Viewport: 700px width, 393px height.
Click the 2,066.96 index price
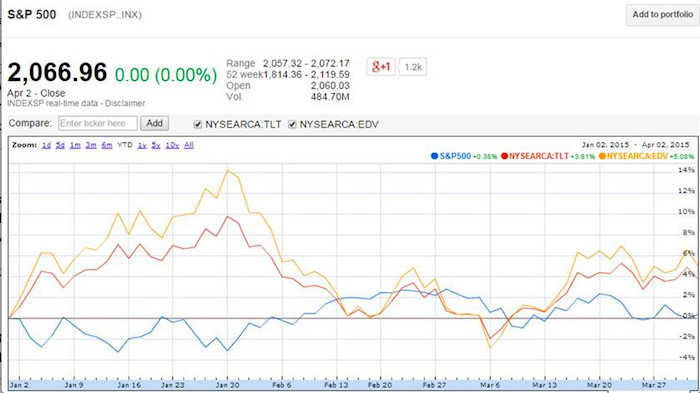tap(57, 72)
